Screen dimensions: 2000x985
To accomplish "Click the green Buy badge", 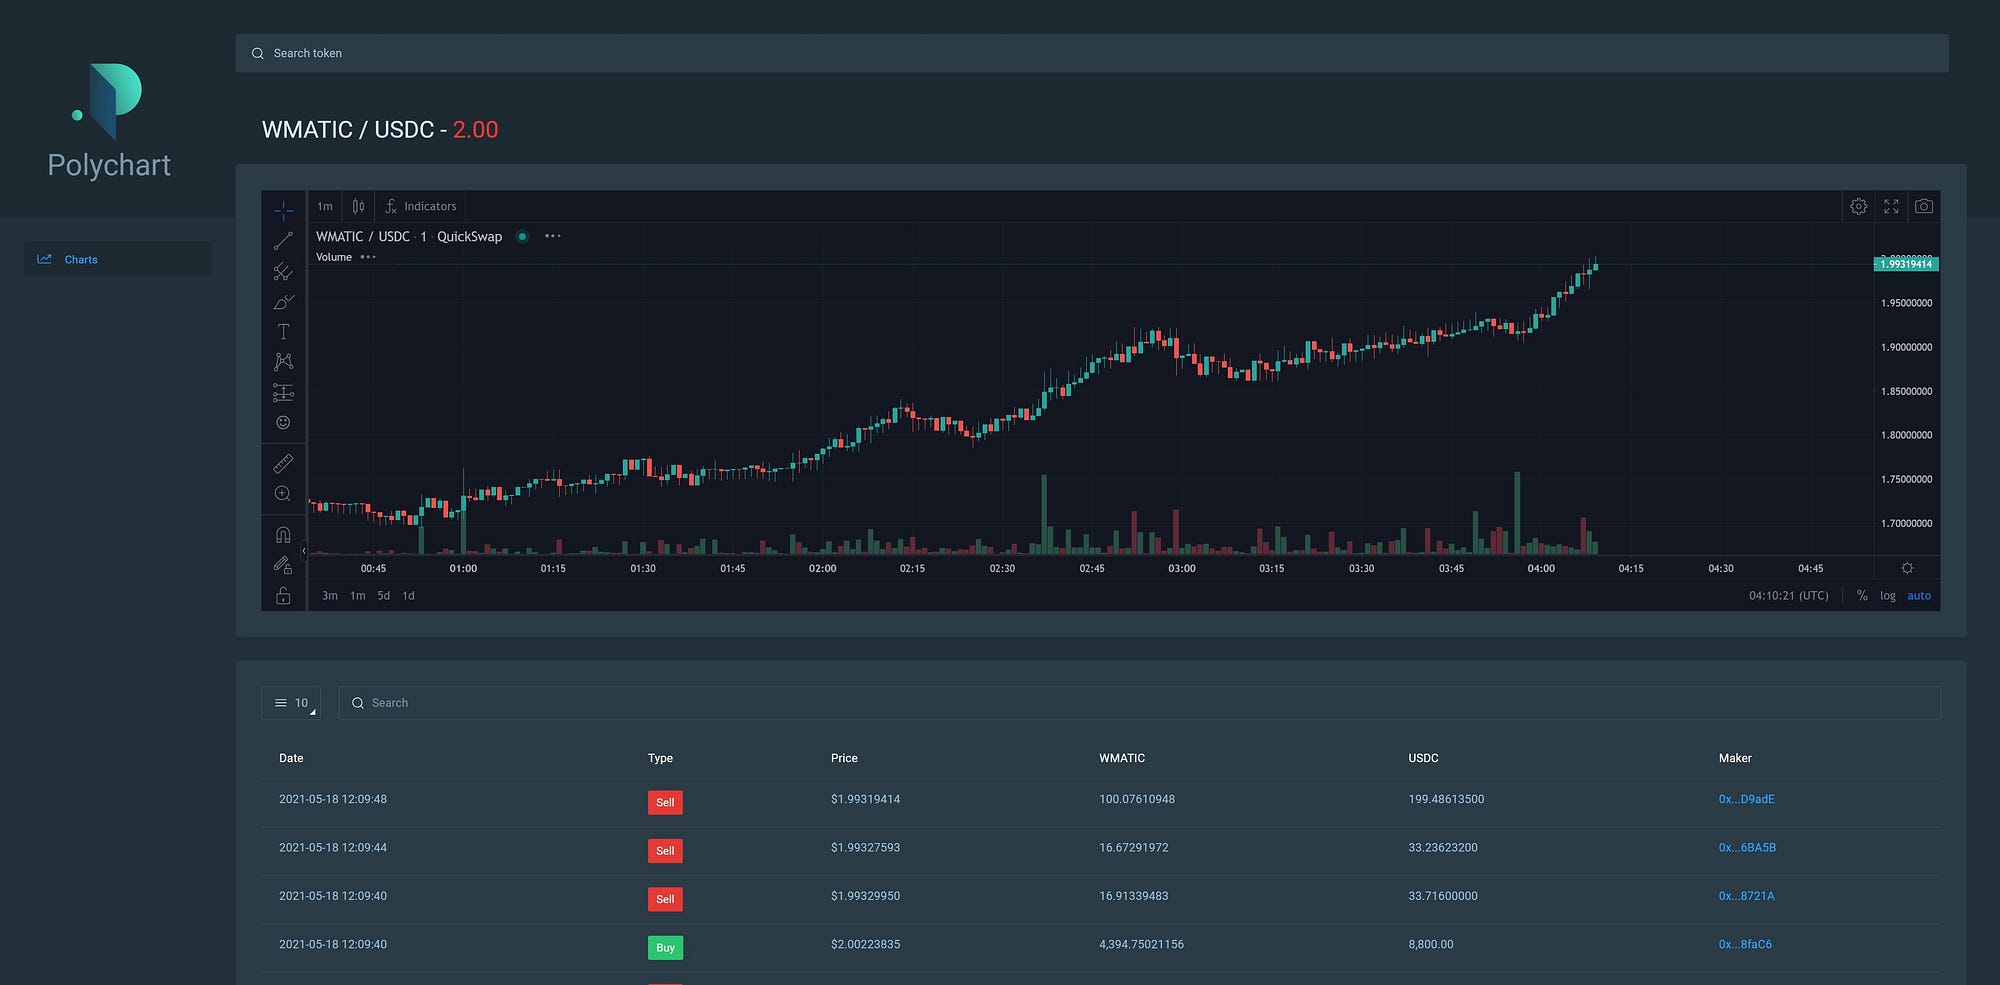I will 665,947.
